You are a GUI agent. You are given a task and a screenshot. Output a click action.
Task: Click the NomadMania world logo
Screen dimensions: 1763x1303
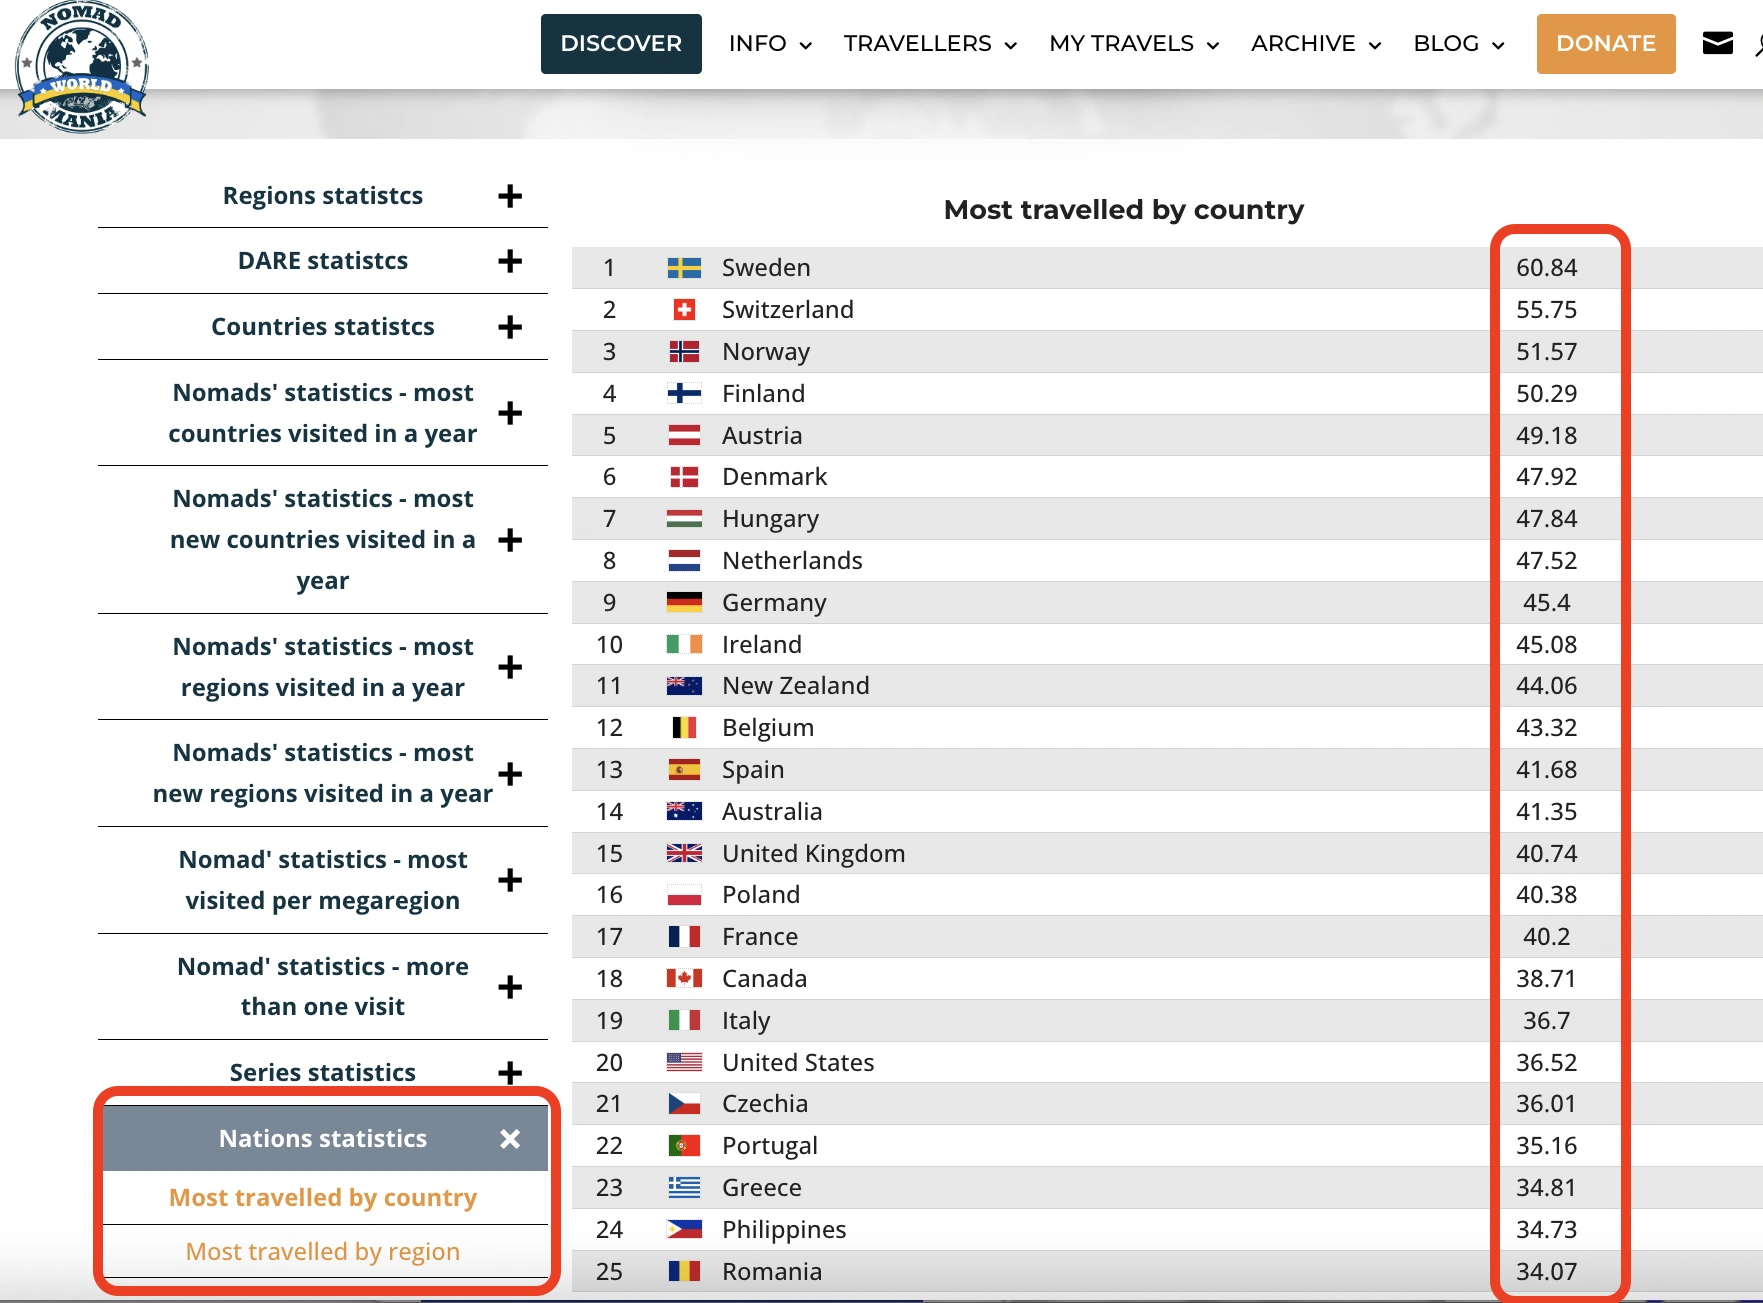click(x=82, y=68)
